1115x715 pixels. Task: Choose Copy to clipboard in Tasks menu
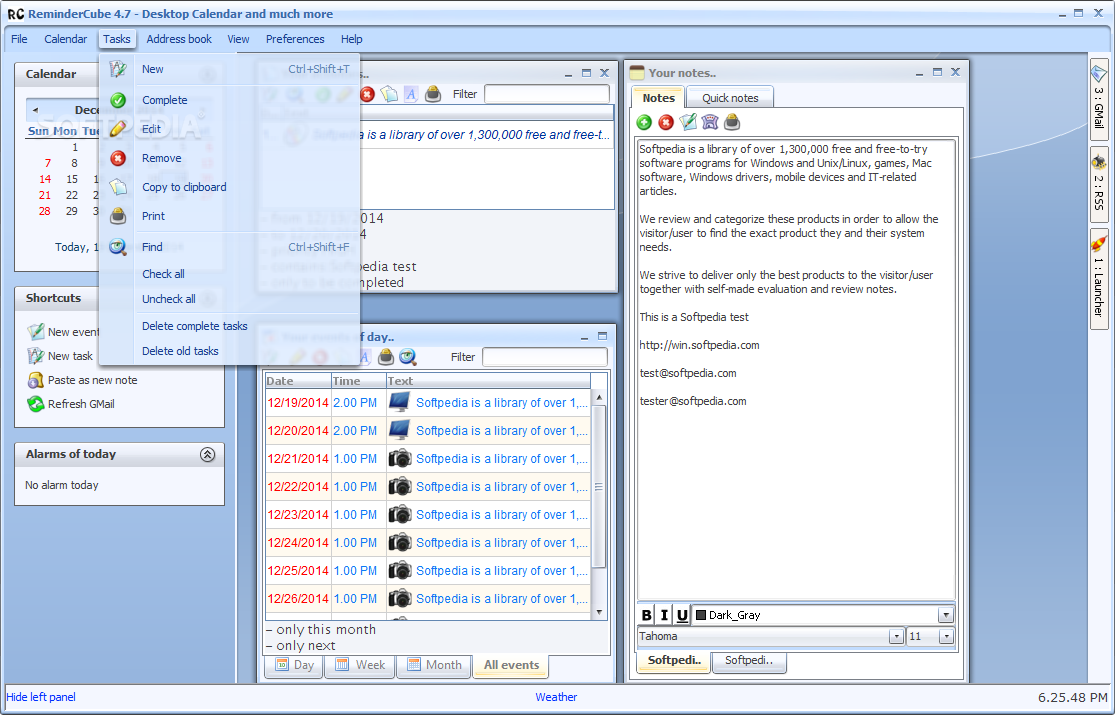click(x=229, y=187)
